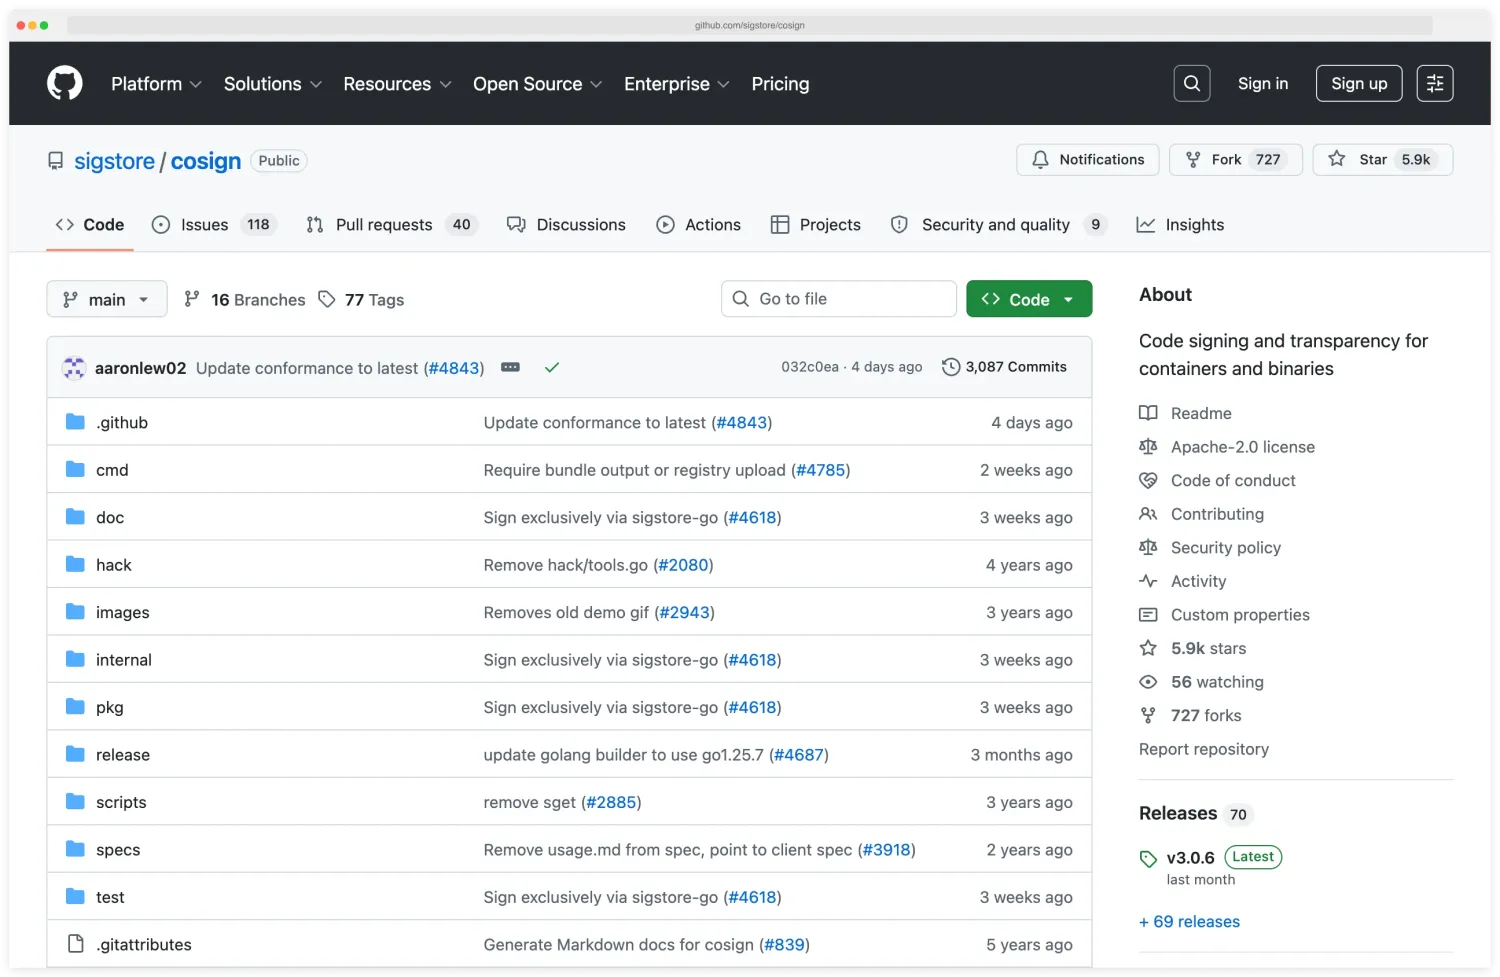1500x977 pixels.
Task: Open the green Code dropdown button
Action: [x=1029, y=299]
